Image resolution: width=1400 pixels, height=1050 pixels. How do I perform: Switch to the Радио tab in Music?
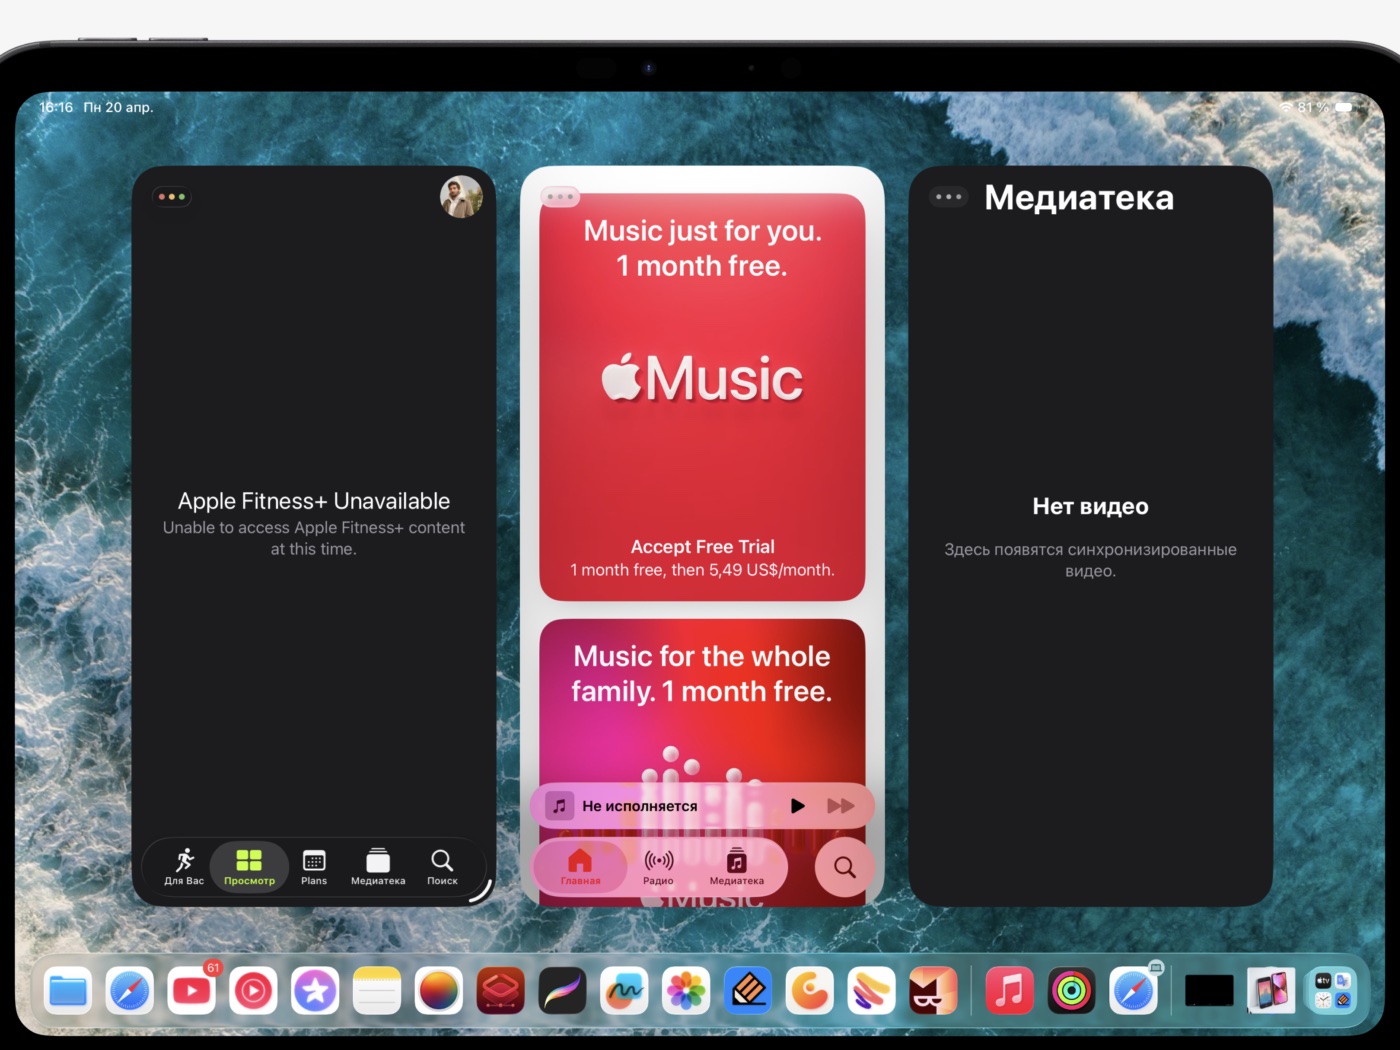point(658,866)
